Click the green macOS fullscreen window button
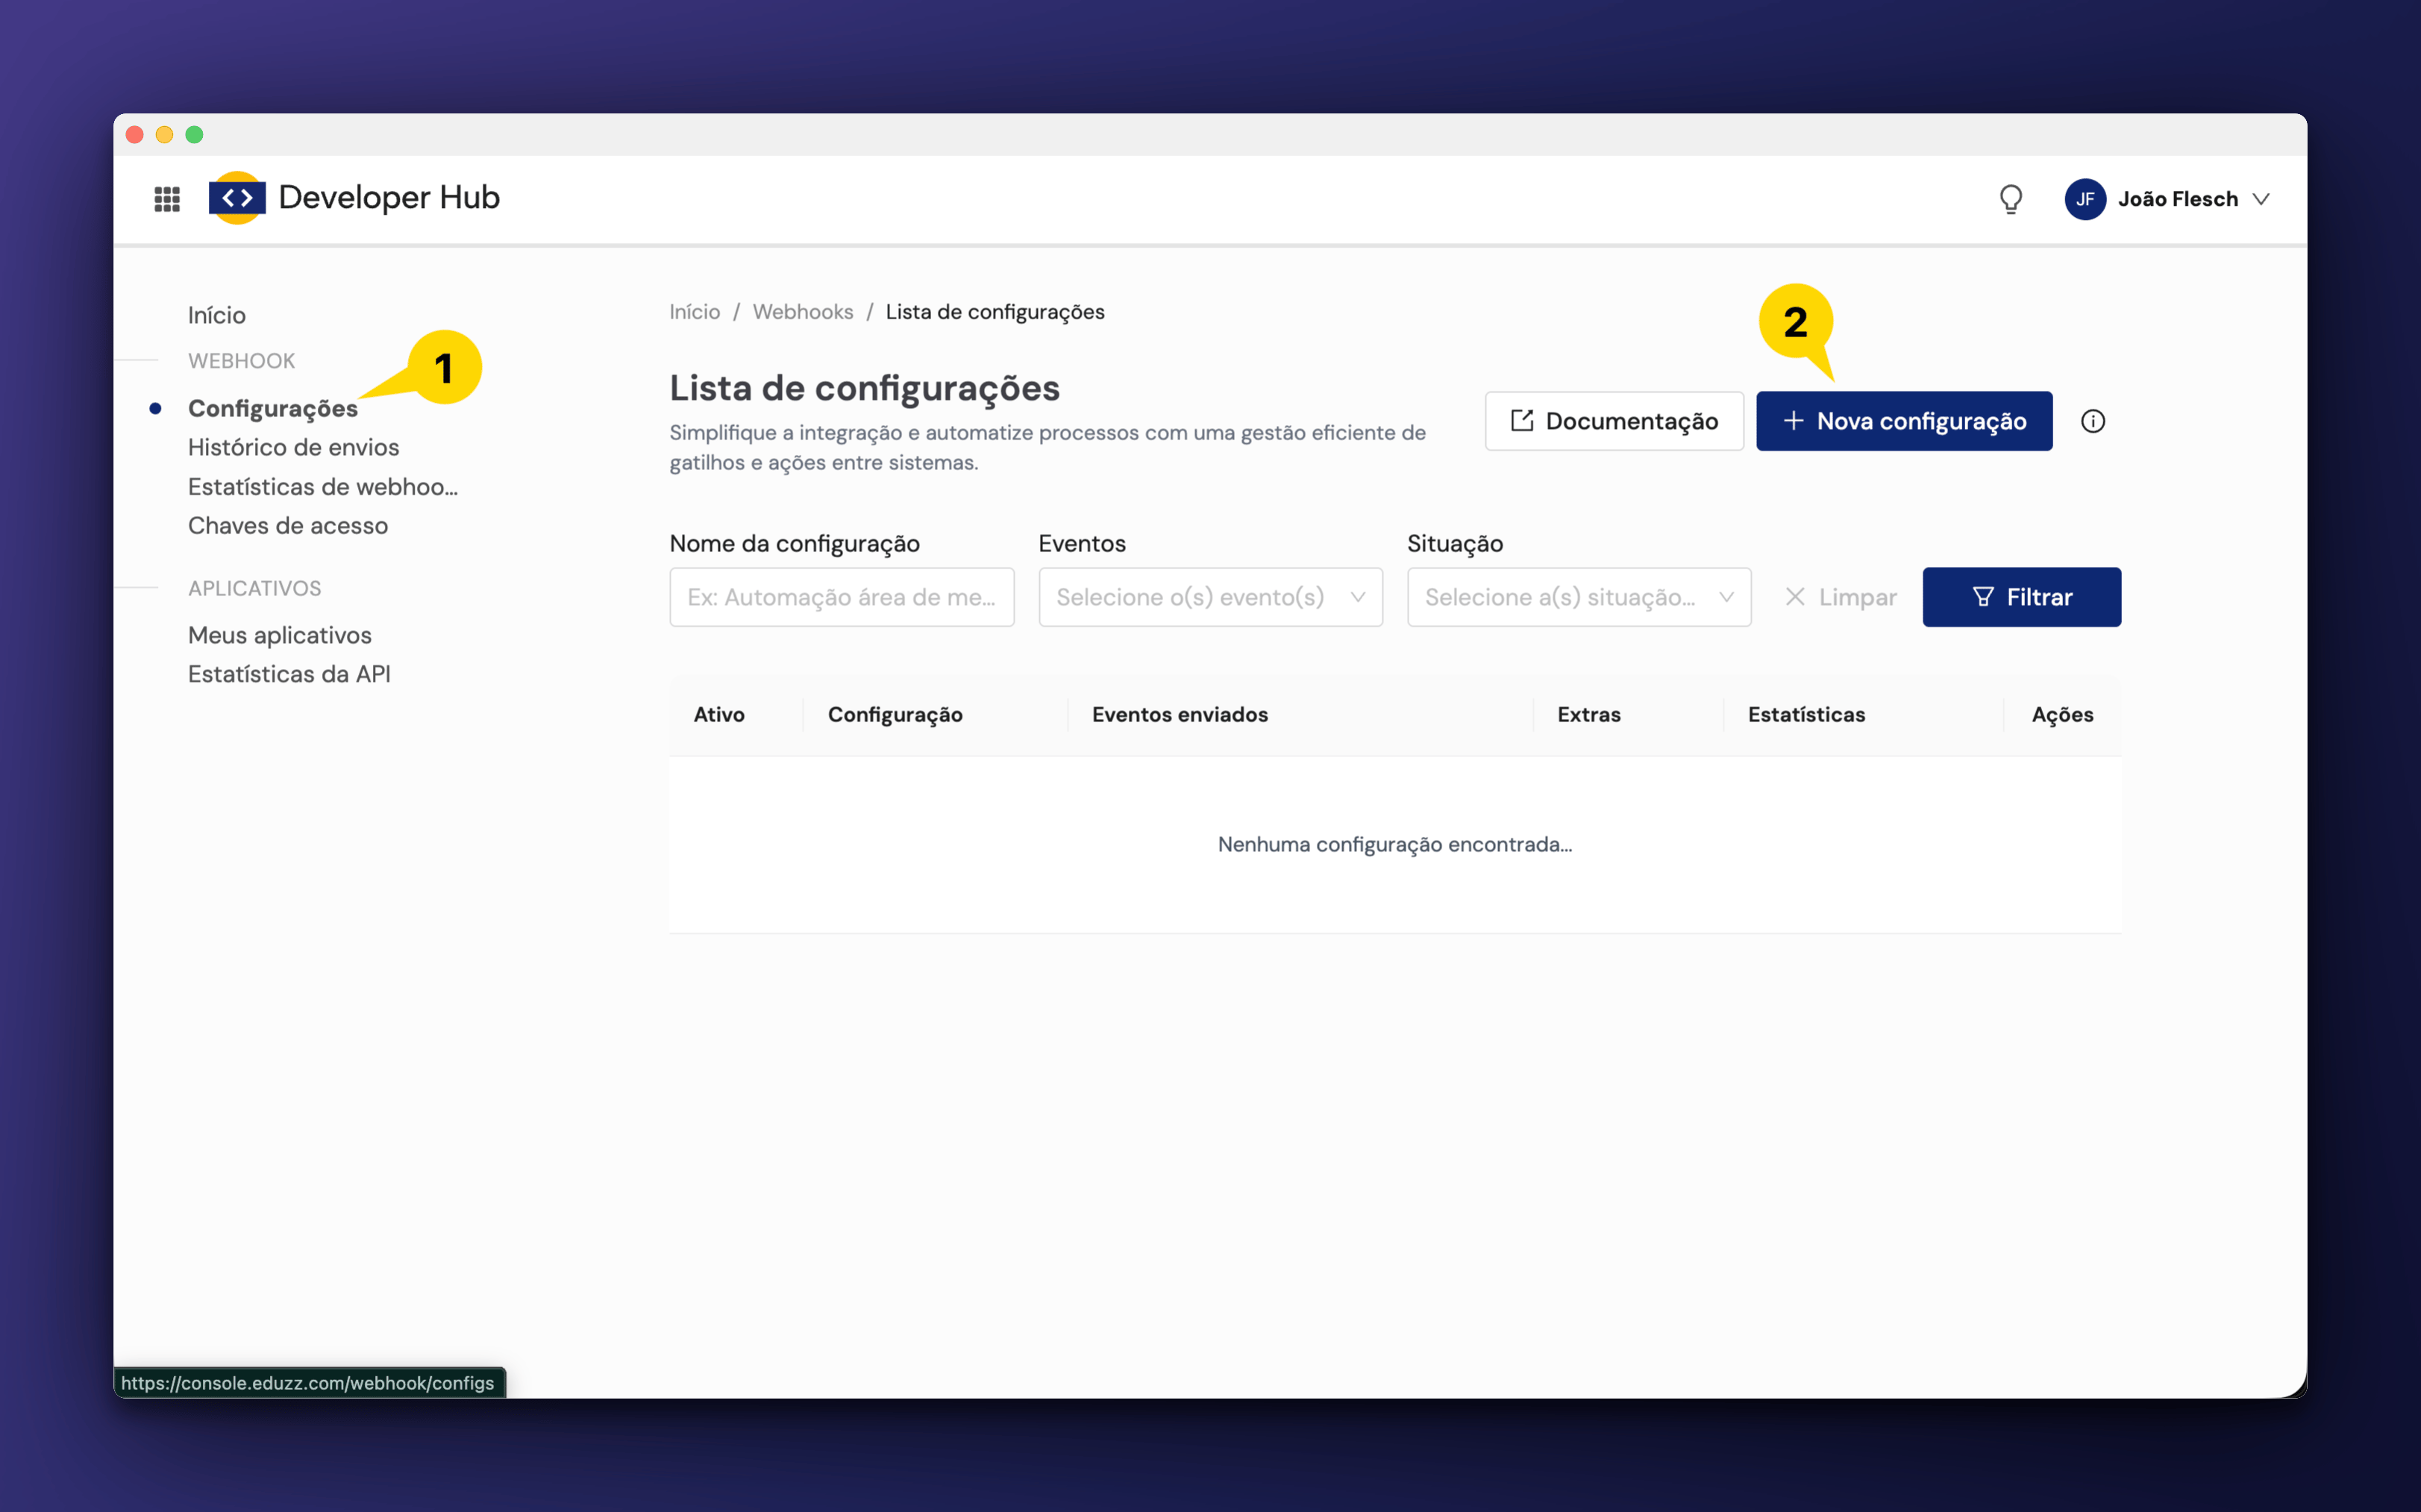2421x1512 pixels. coord(195,135)
